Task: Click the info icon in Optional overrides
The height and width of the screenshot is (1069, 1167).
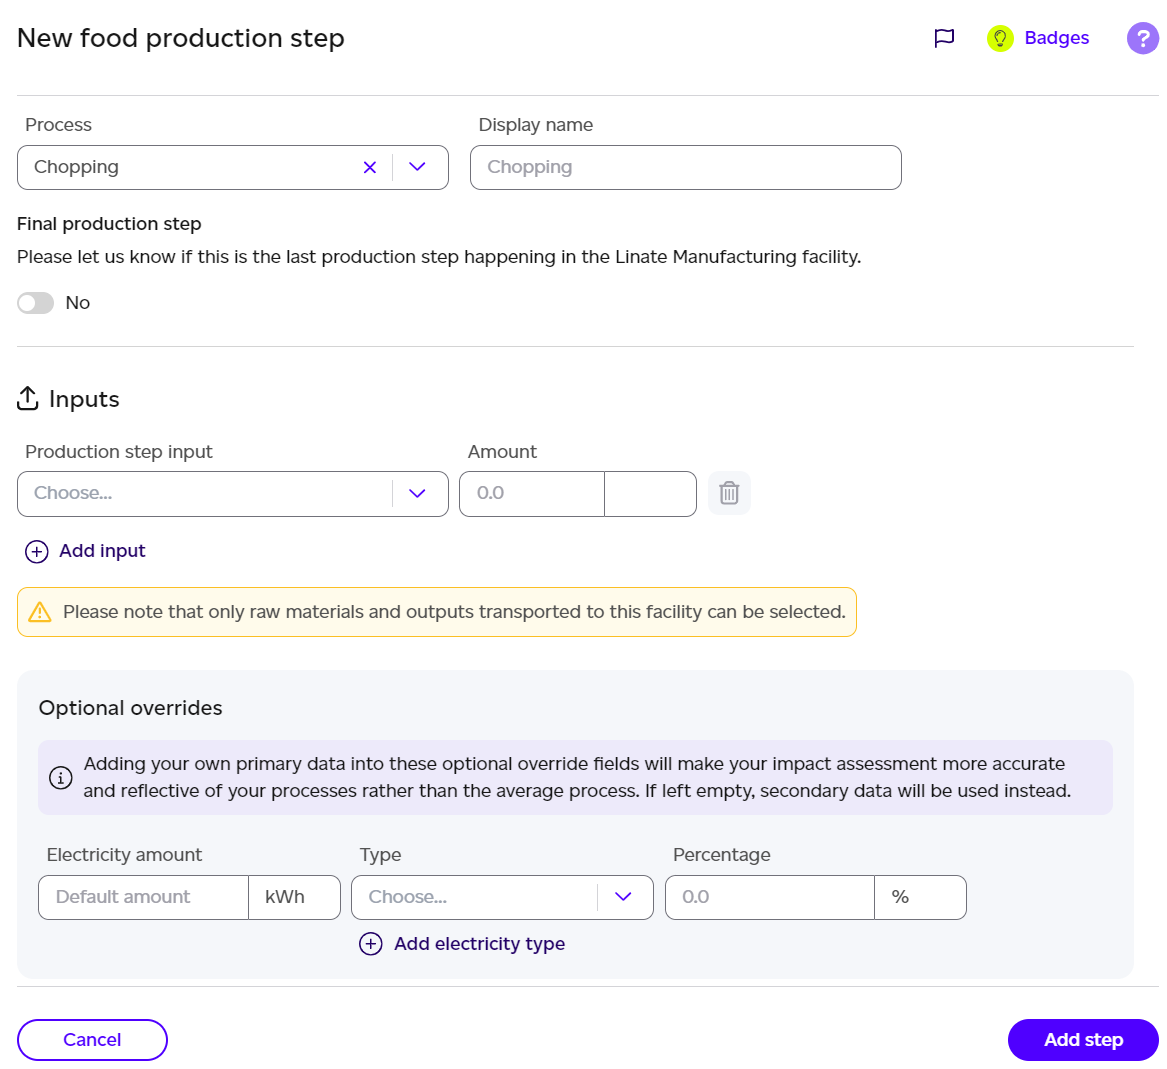Action: tap(61, 778)
